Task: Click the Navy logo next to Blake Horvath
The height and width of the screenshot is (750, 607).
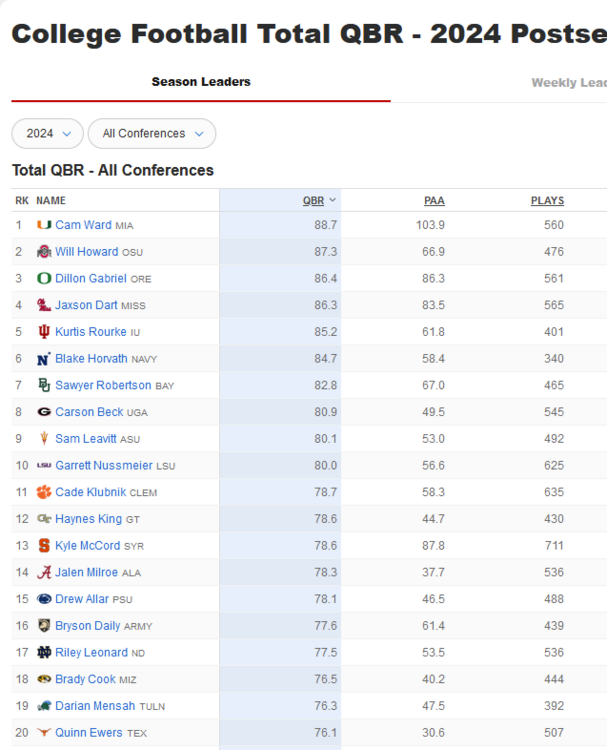Action: coord(44,359)
